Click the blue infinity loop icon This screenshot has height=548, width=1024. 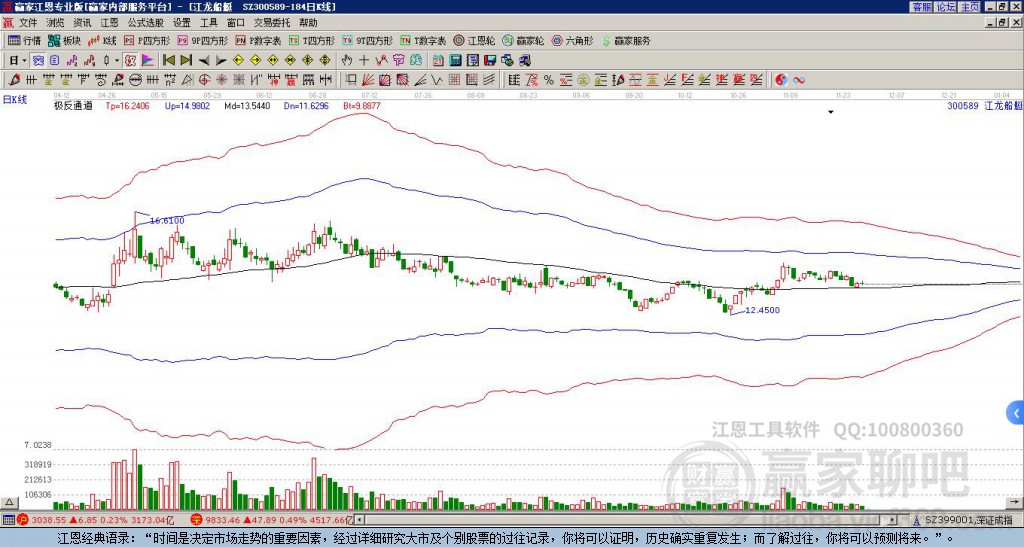[x=798, y=80]
